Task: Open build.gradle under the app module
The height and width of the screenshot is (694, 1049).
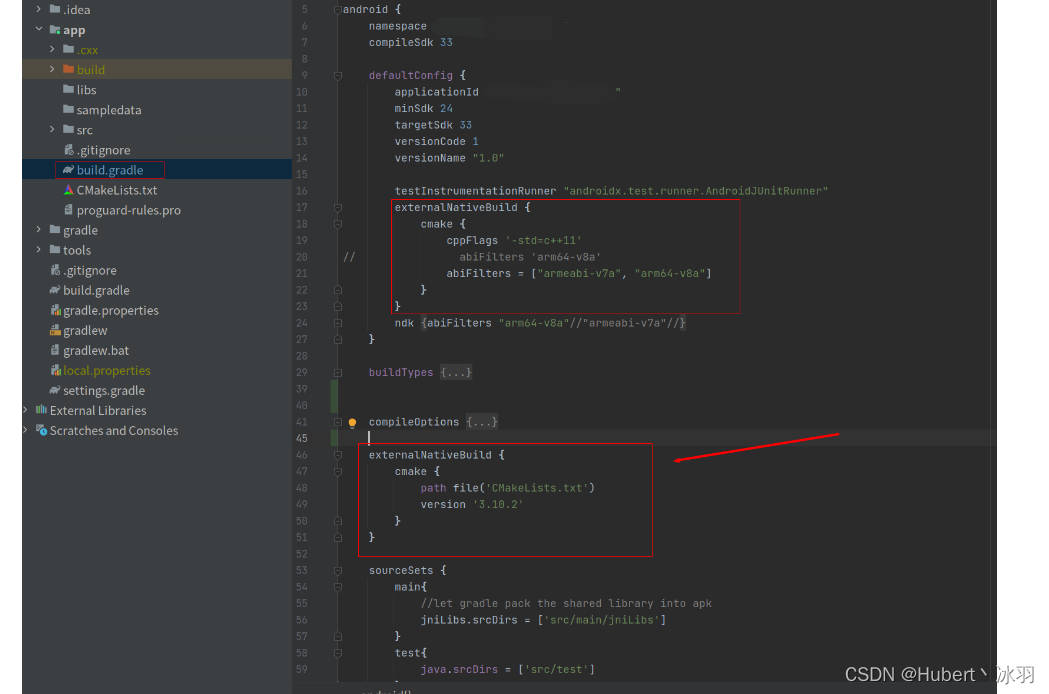Action: click(110, 169)
